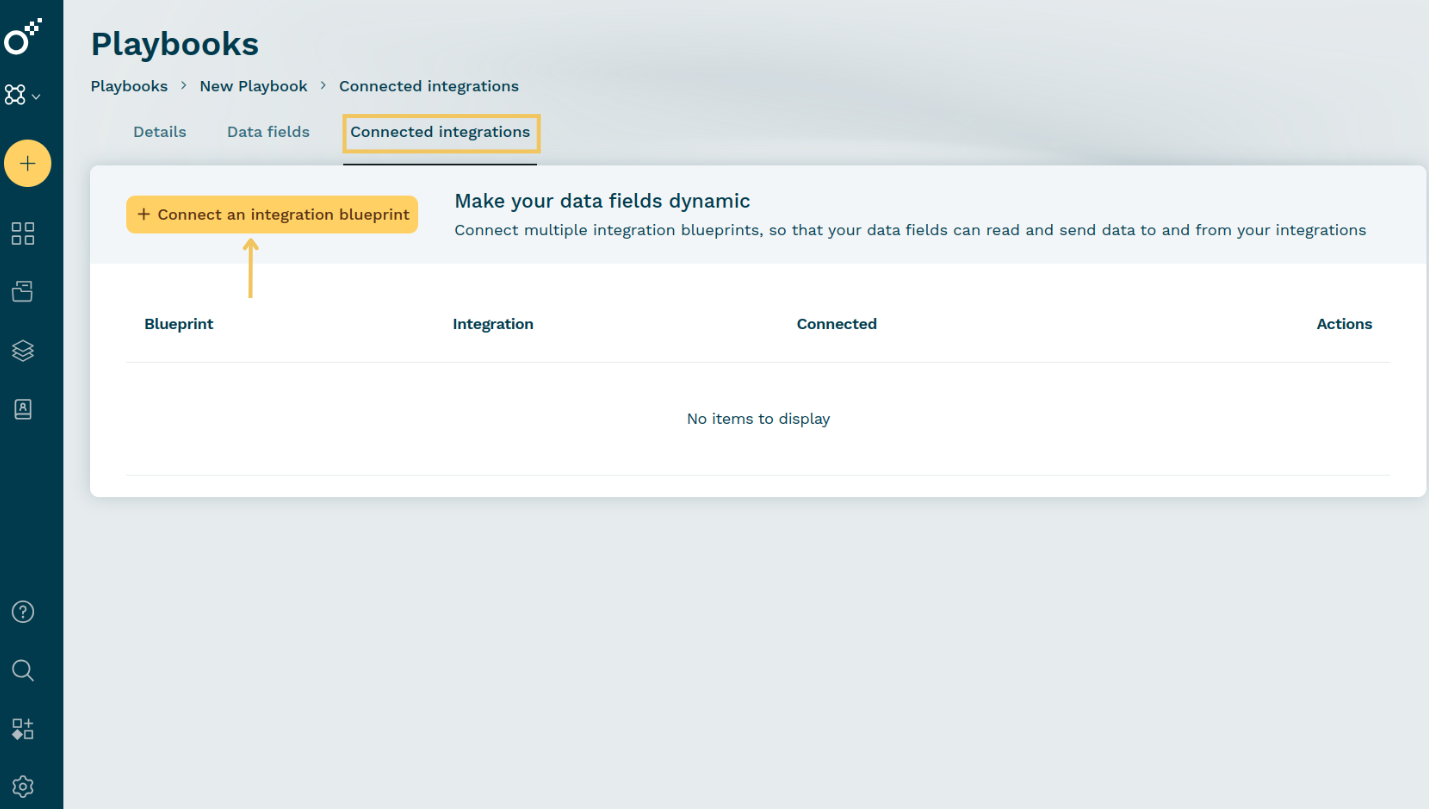Click the 'No items to display' text
The image size is (1429, 809).
coord(758,419)
